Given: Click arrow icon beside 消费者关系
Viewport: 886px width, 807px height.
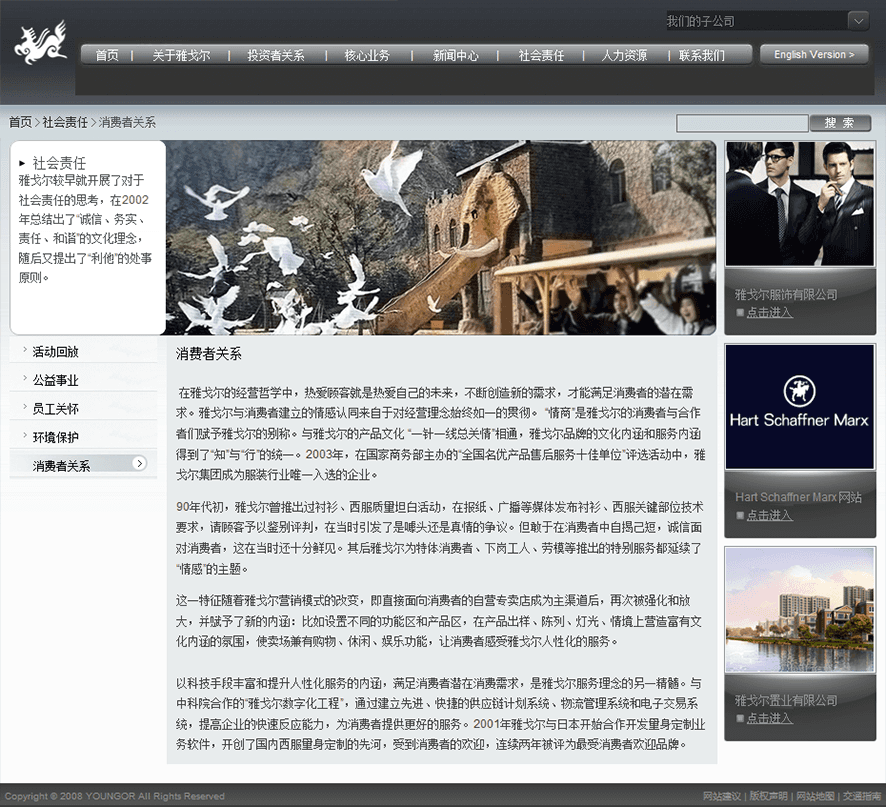Looking at the screenshot, I should [x=139, y=463].
